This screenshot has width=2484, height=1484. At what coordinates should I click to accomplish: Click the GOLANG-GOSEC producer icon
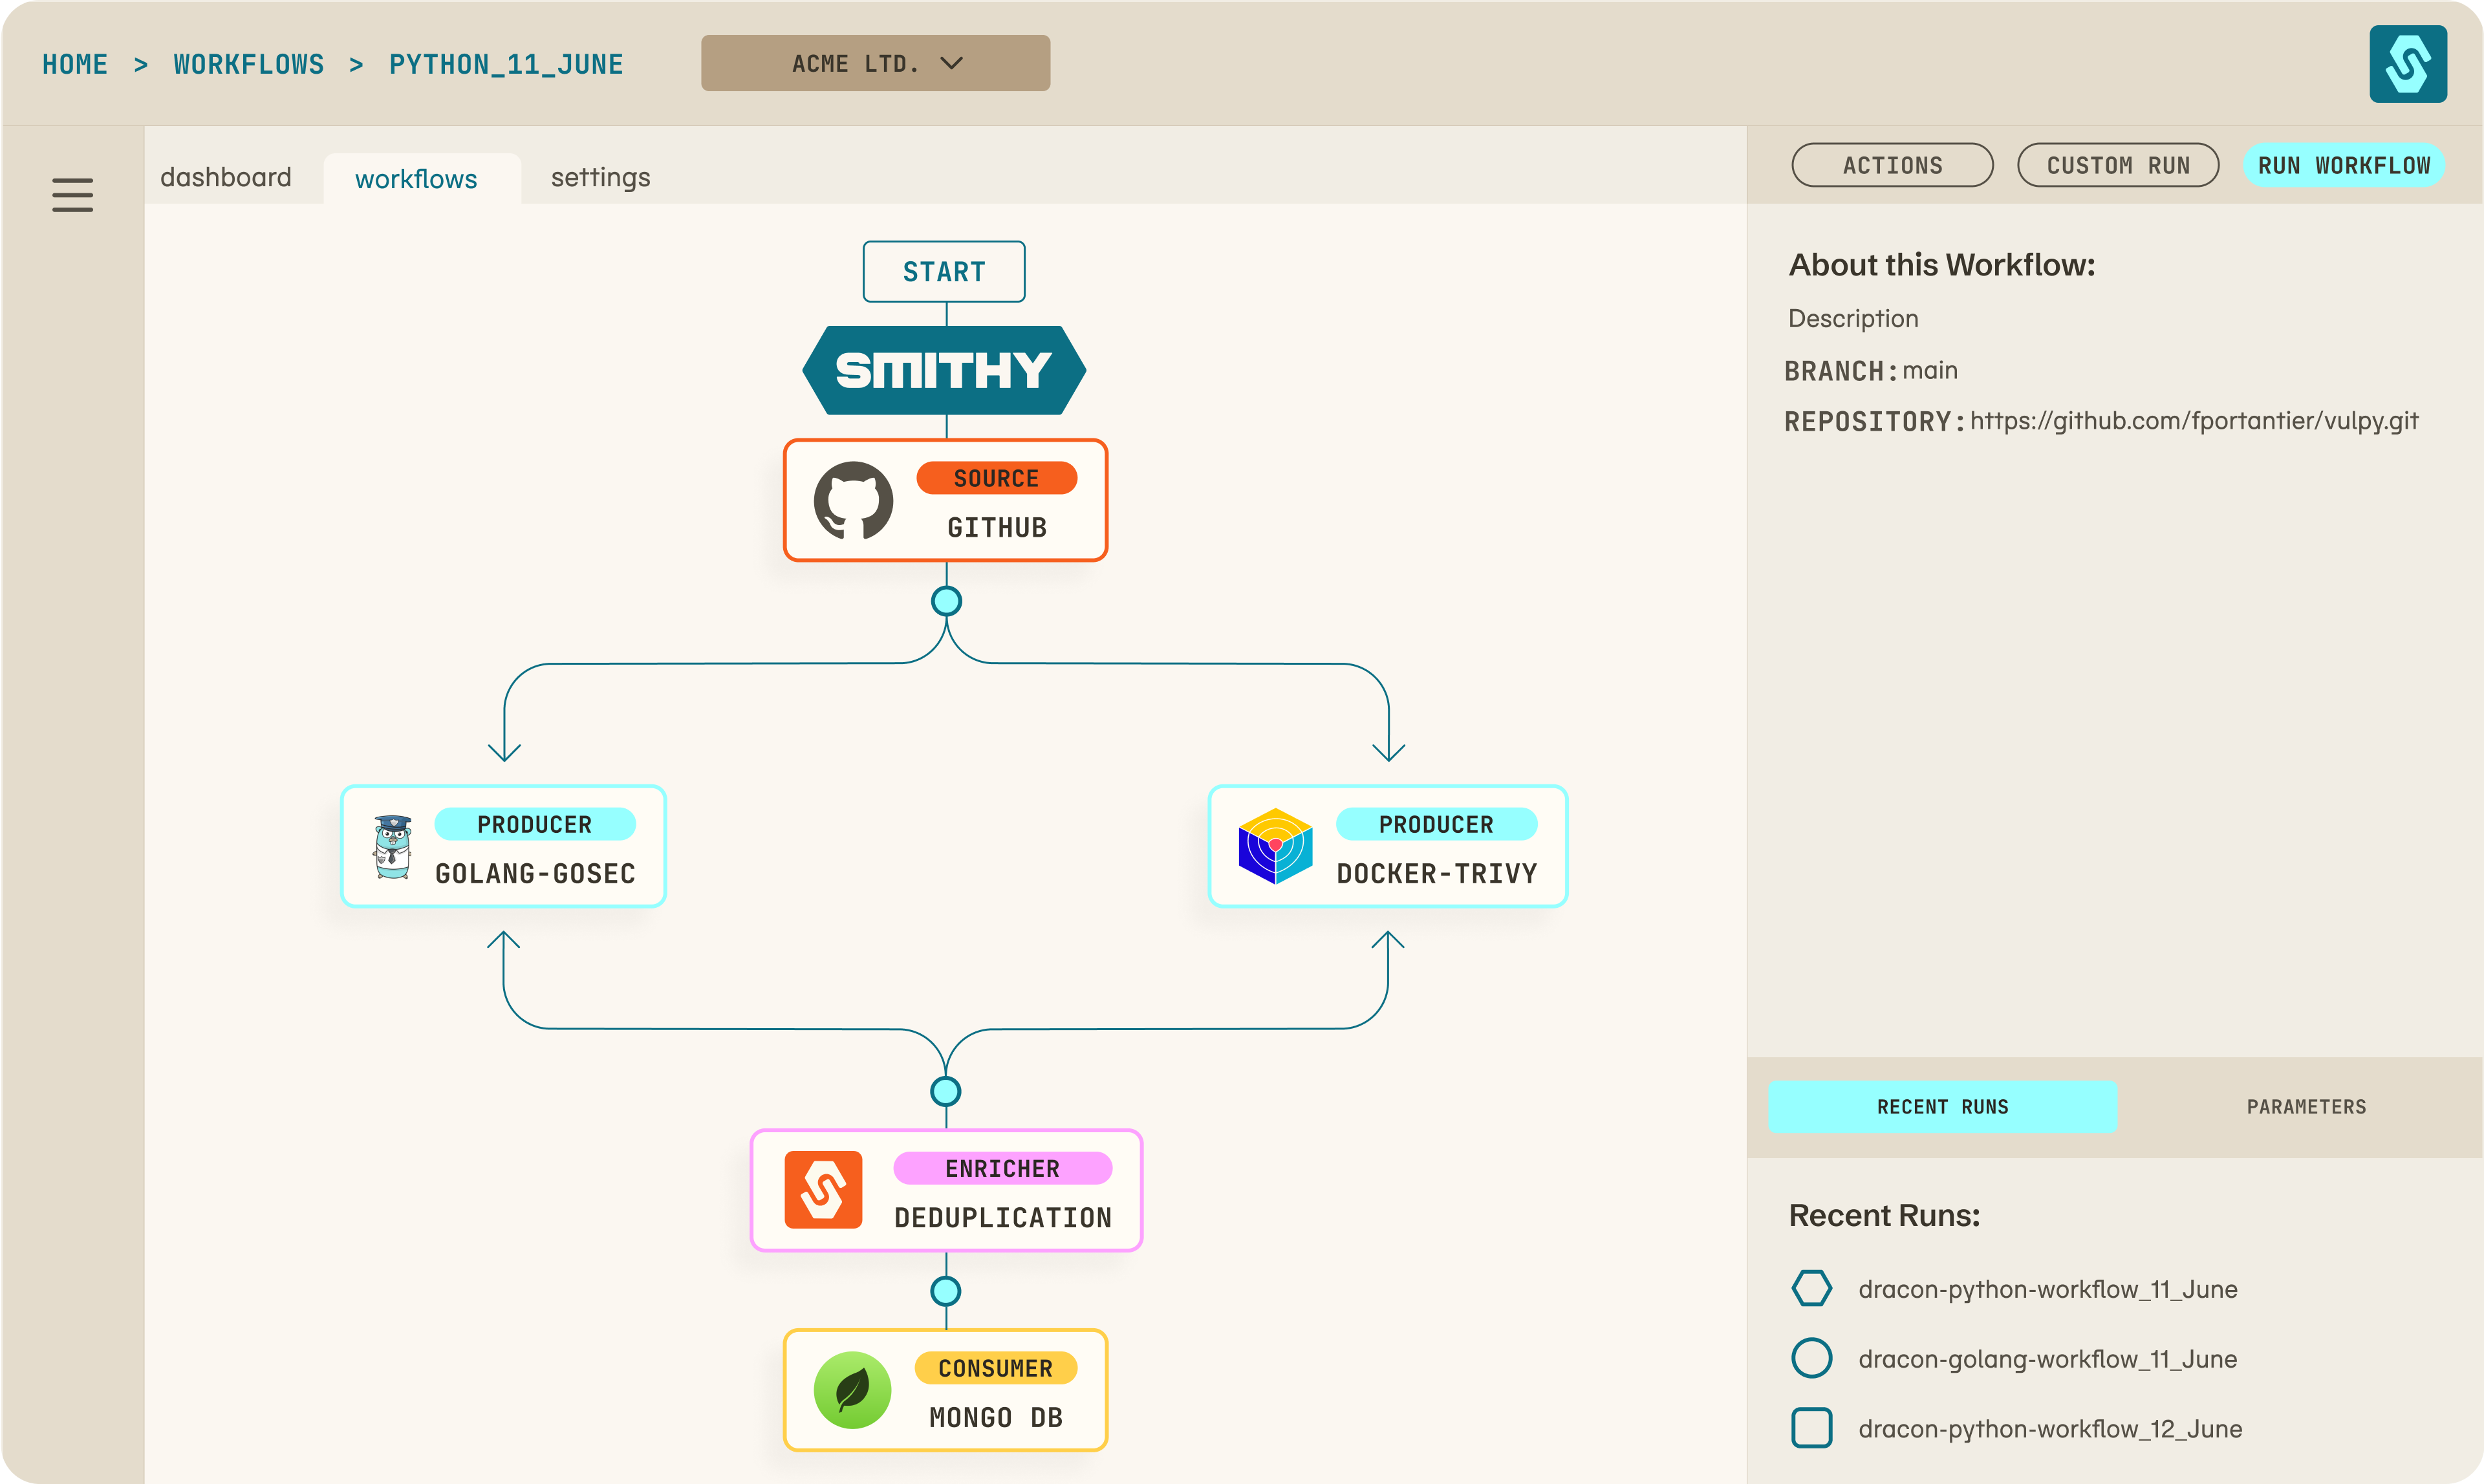tap(392, 848)
